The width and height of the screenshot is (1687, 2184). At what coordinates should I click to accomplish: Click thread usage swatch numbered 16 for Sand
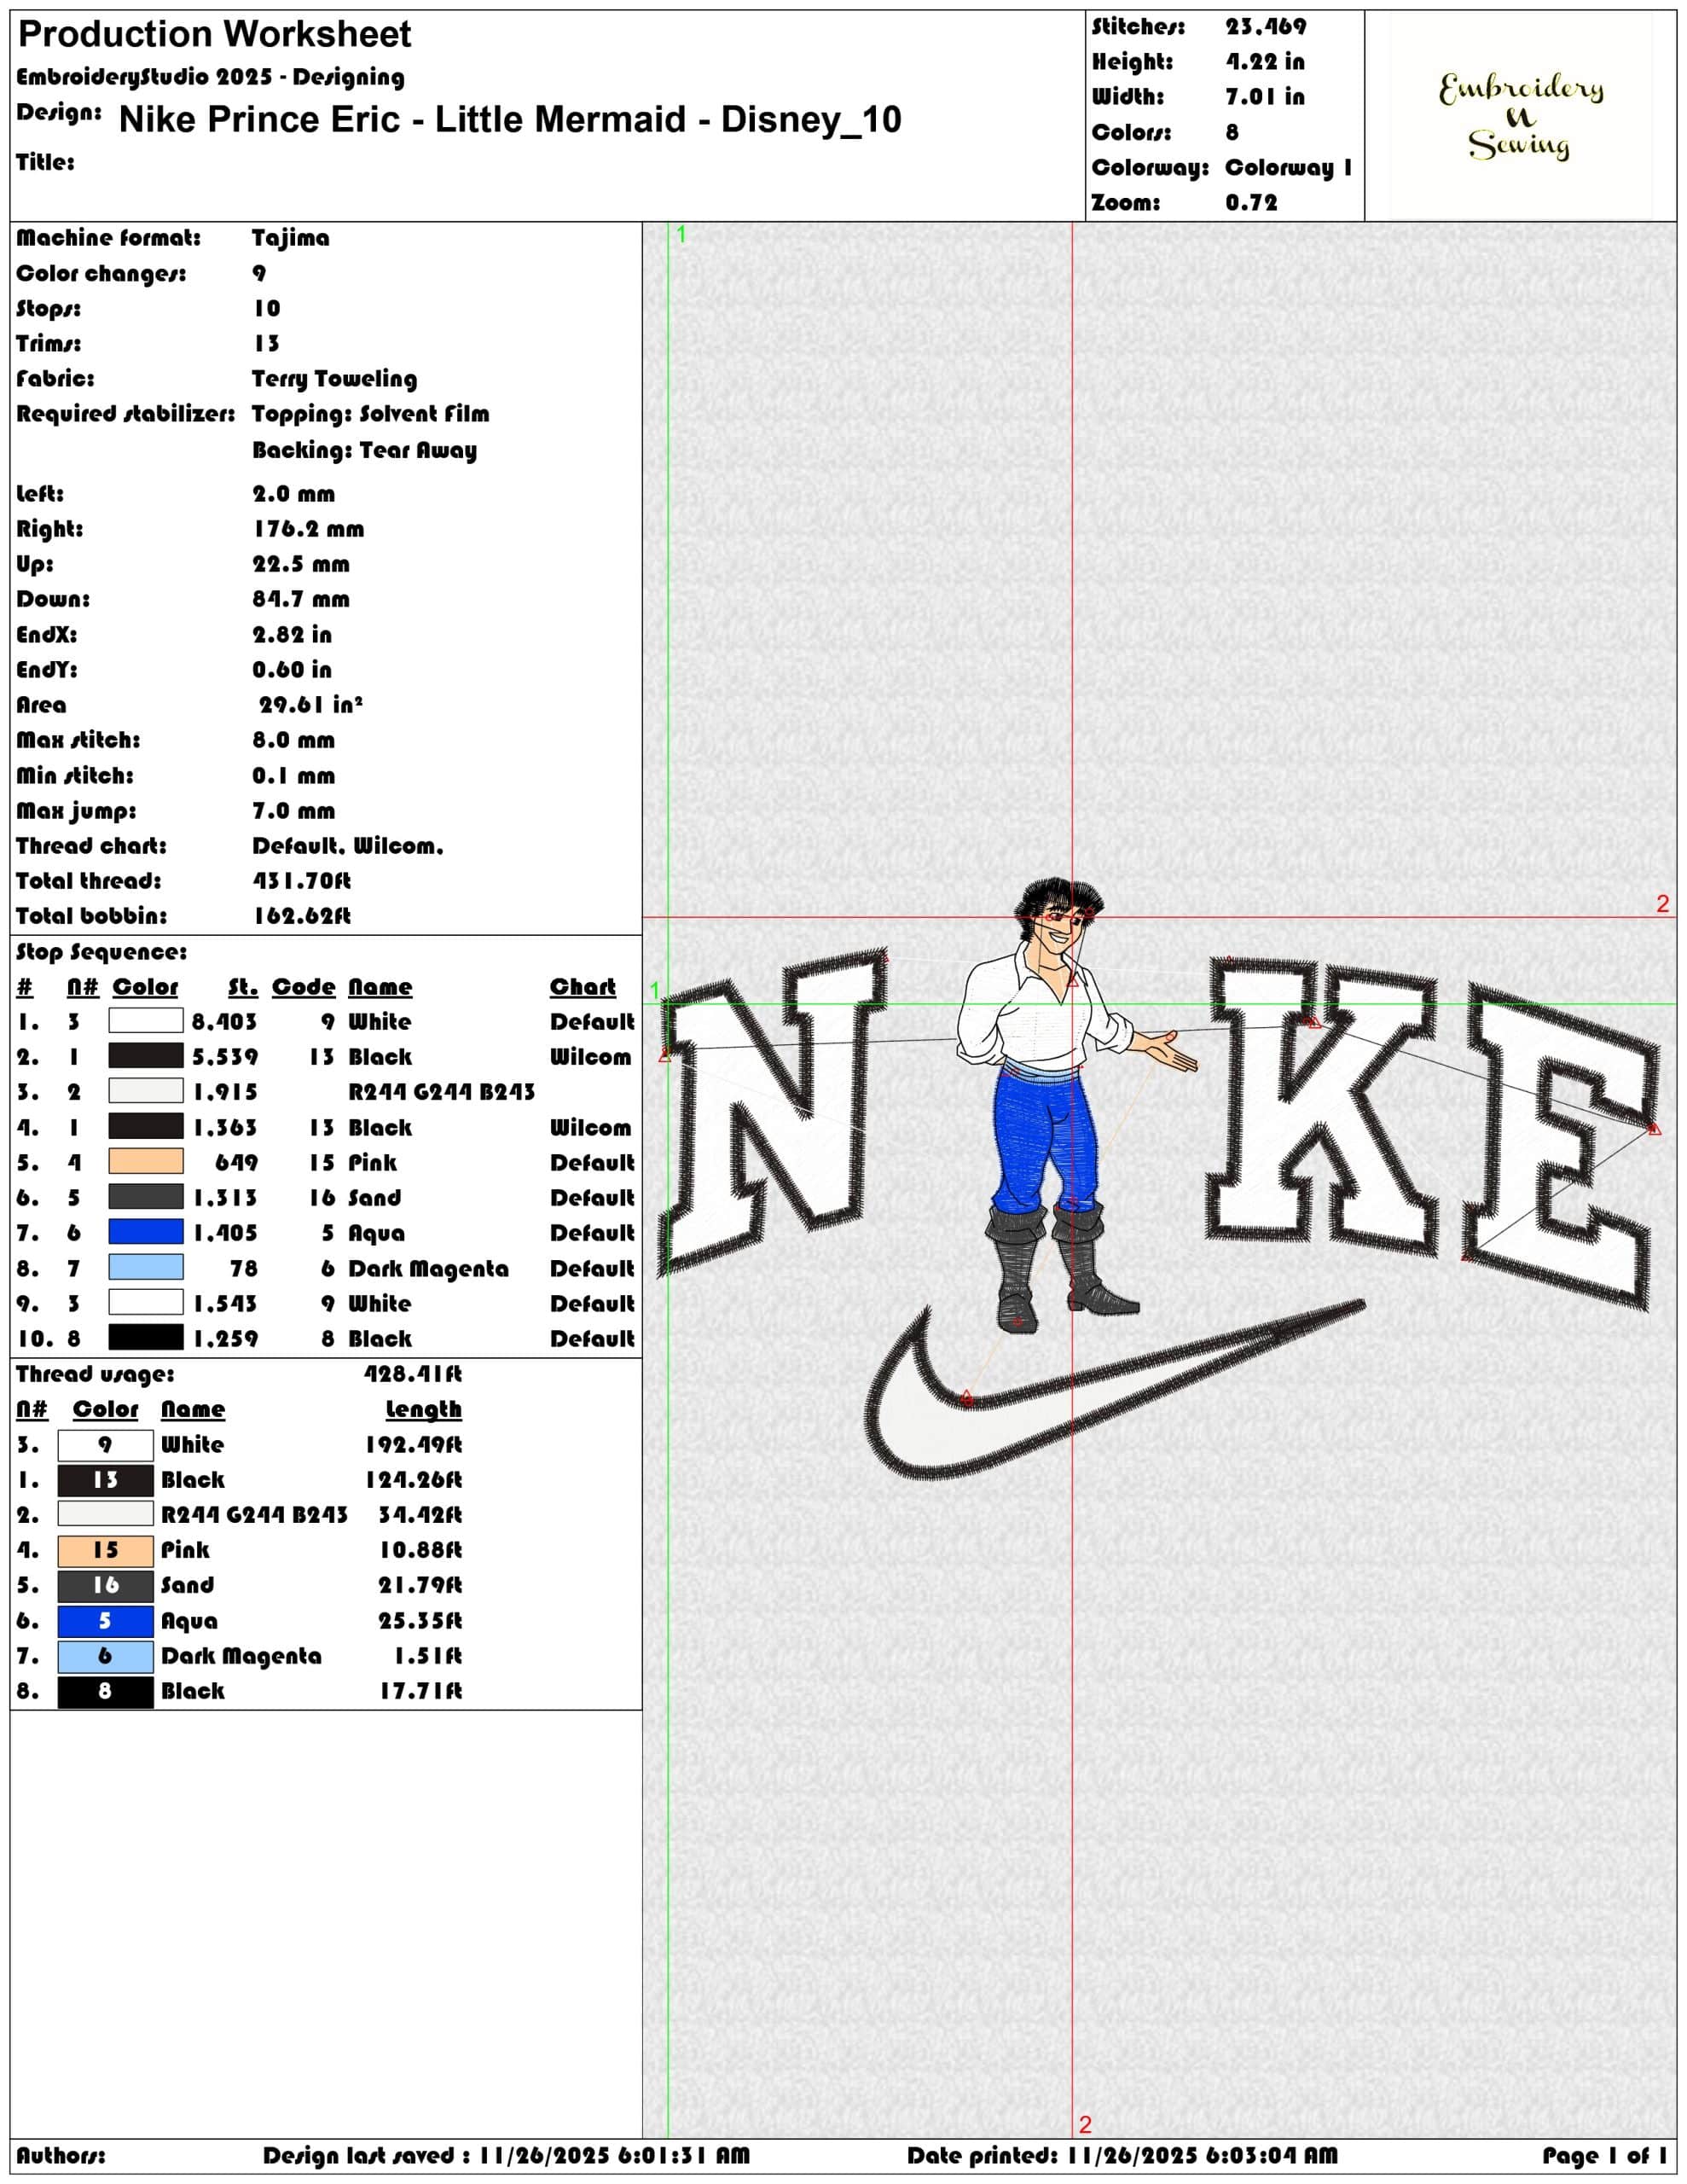point(106,1585)
